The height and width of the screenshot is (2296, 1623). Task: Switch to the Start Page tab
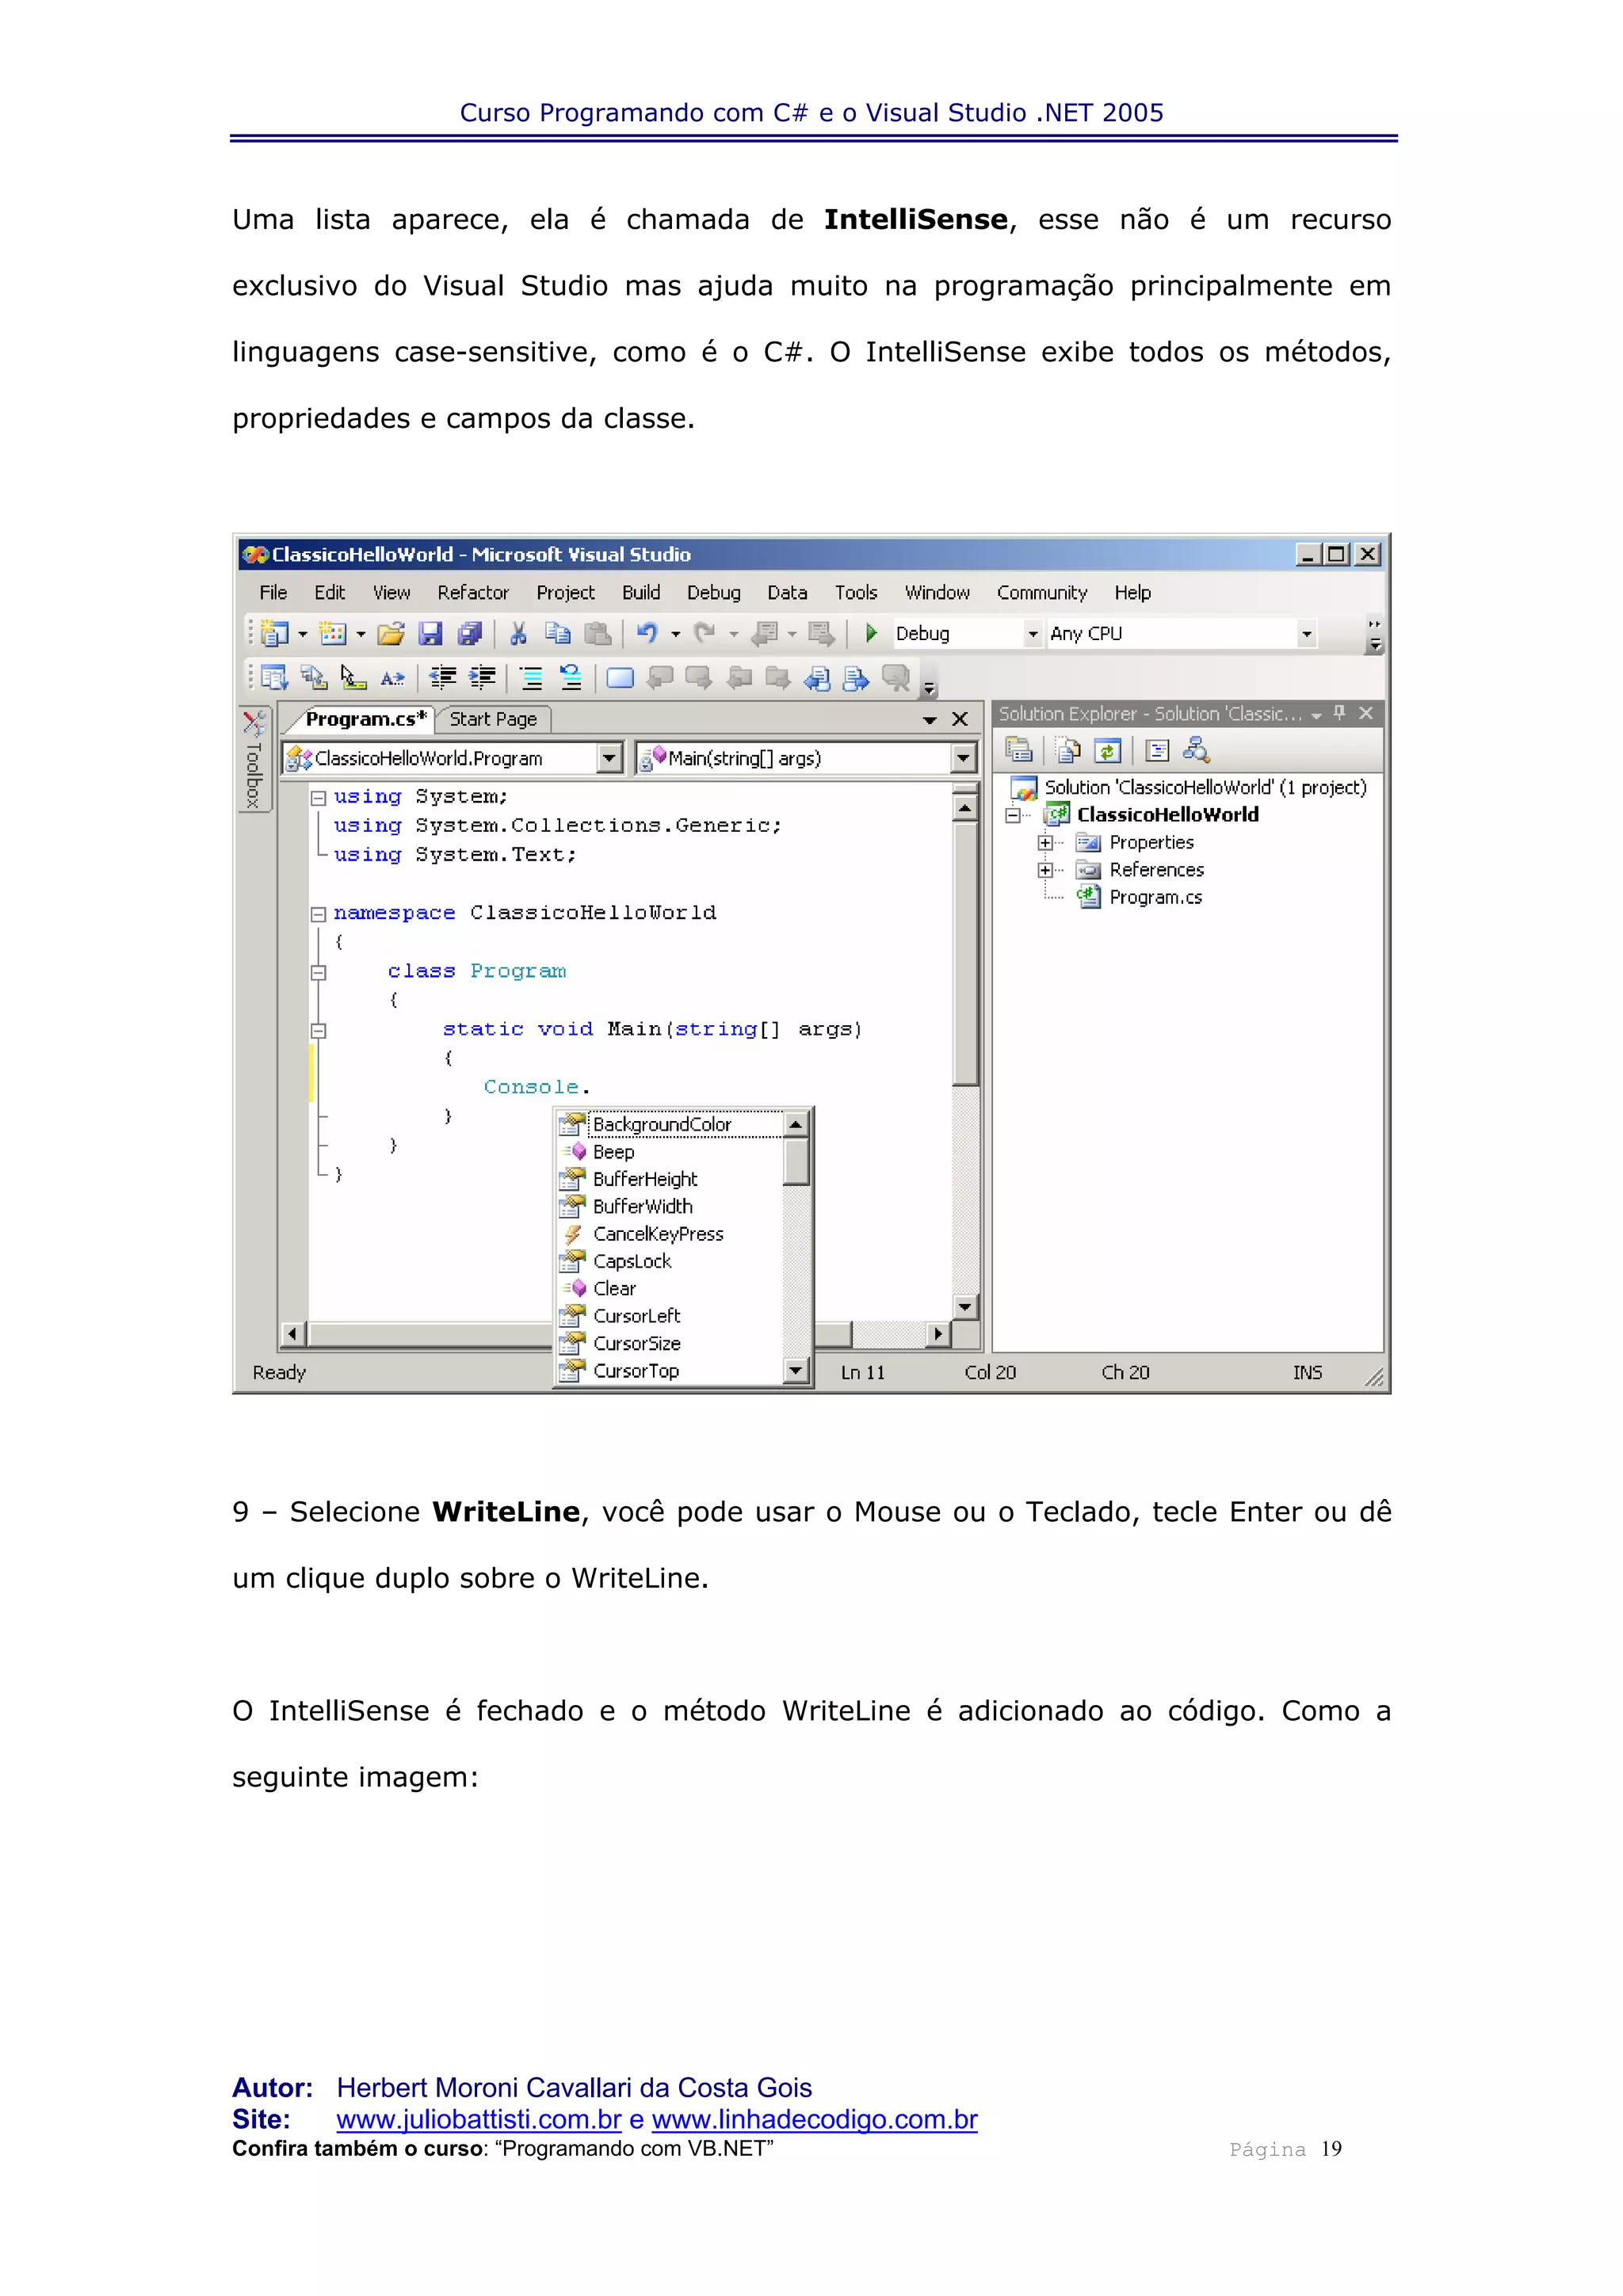point(493,719)
